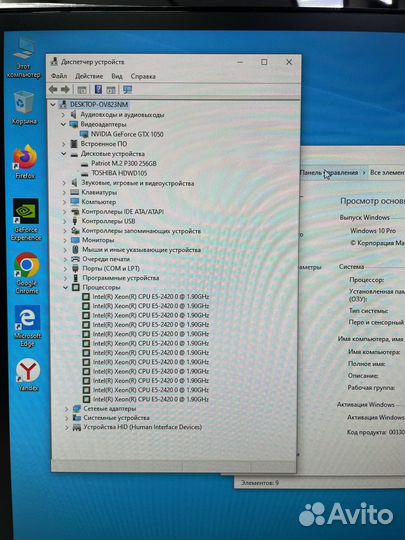Launch Google Chrome desktop shortcut

click(27, 273)
